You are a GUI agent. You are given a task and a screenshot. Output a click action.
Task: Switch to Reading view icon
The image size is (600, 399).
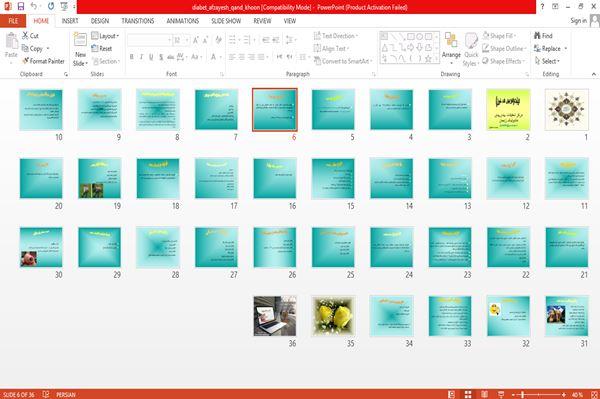[x=484, y=394]
